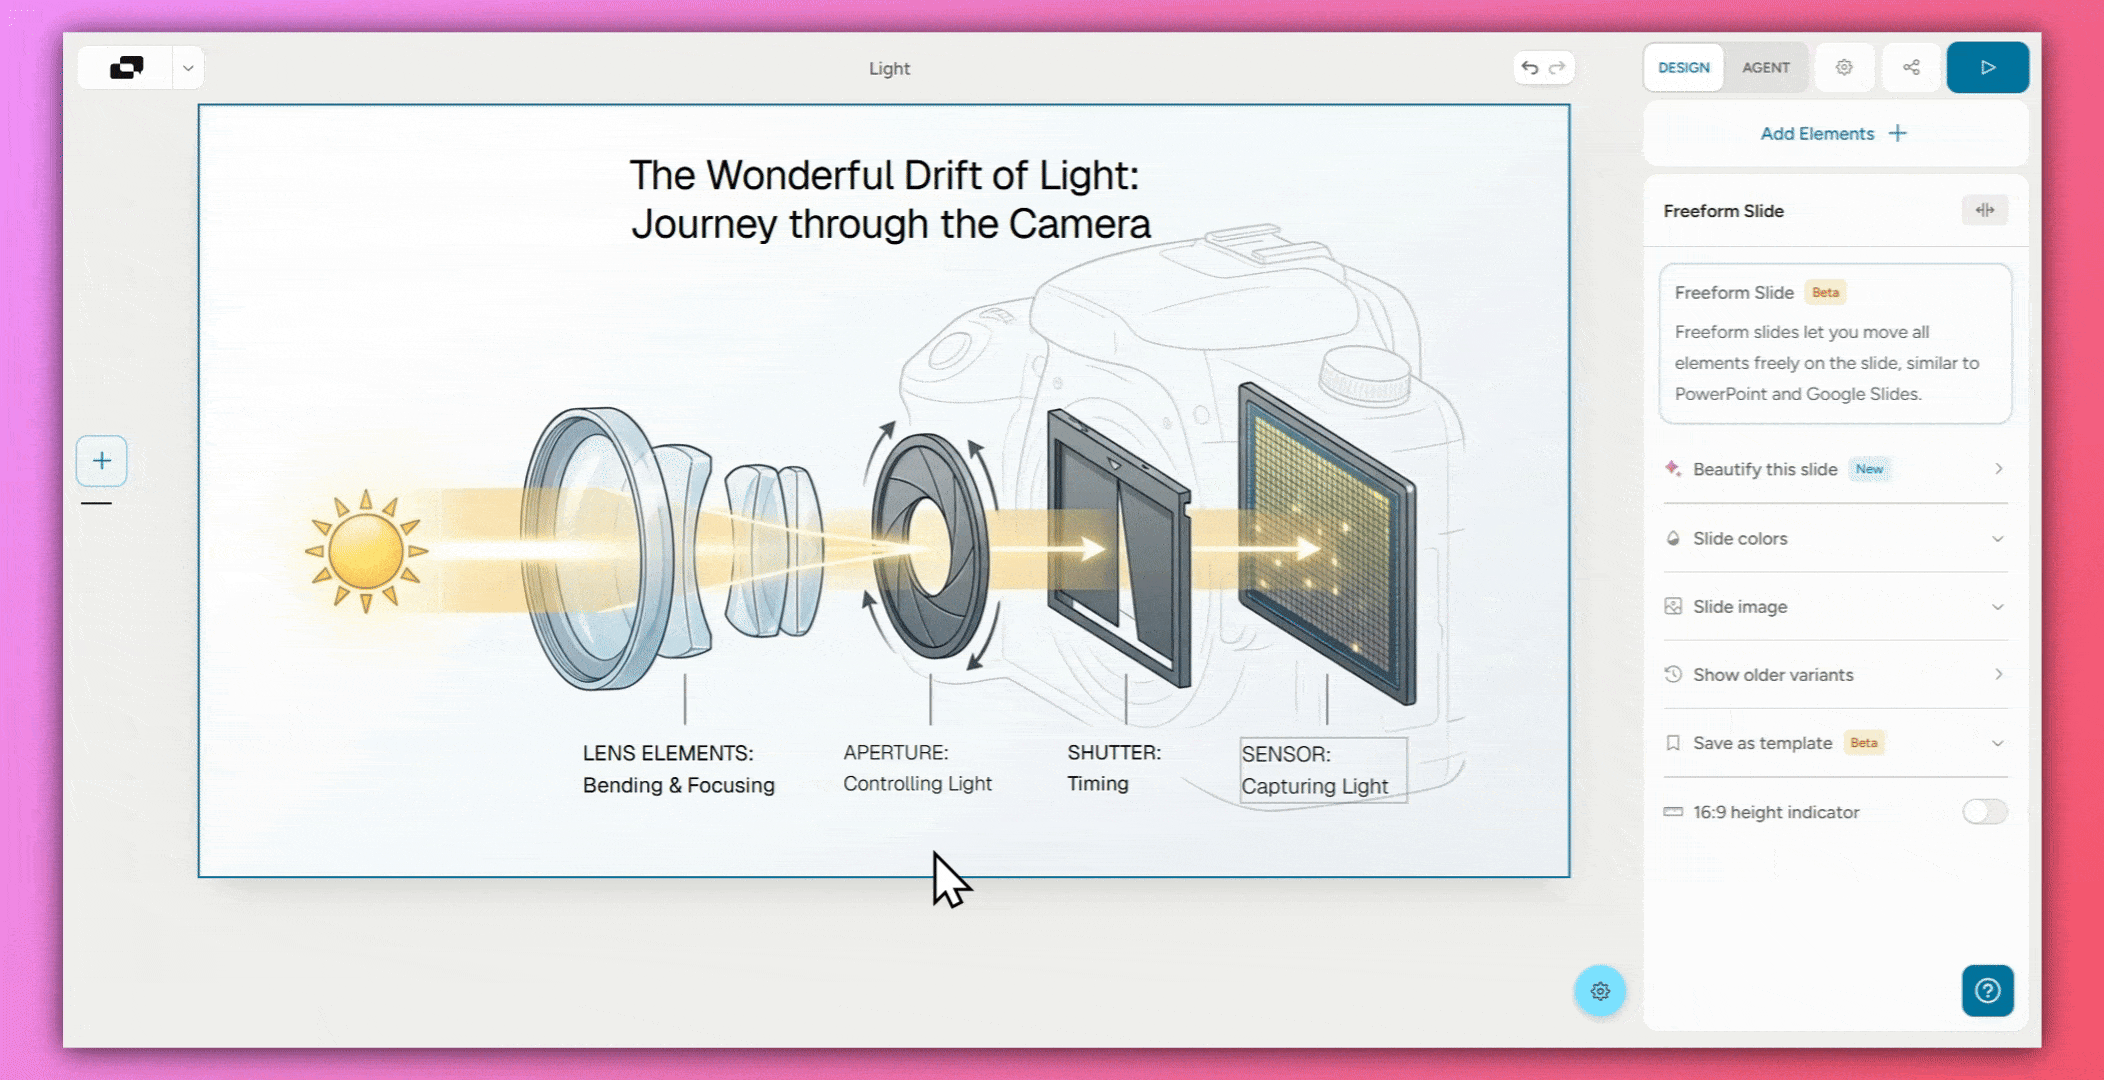Click Add Elements button
This screenshot has height=1080, width=2104.
tap(1833, 134)
